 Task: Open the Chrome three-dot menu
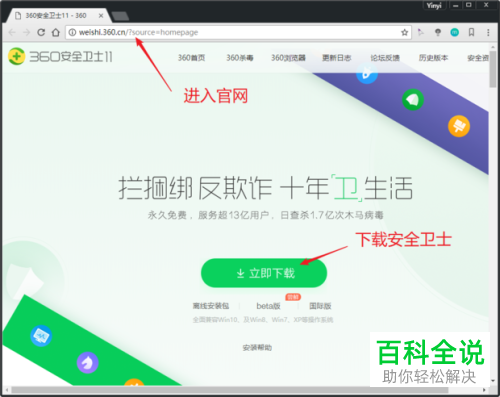[x=488, y=32]
